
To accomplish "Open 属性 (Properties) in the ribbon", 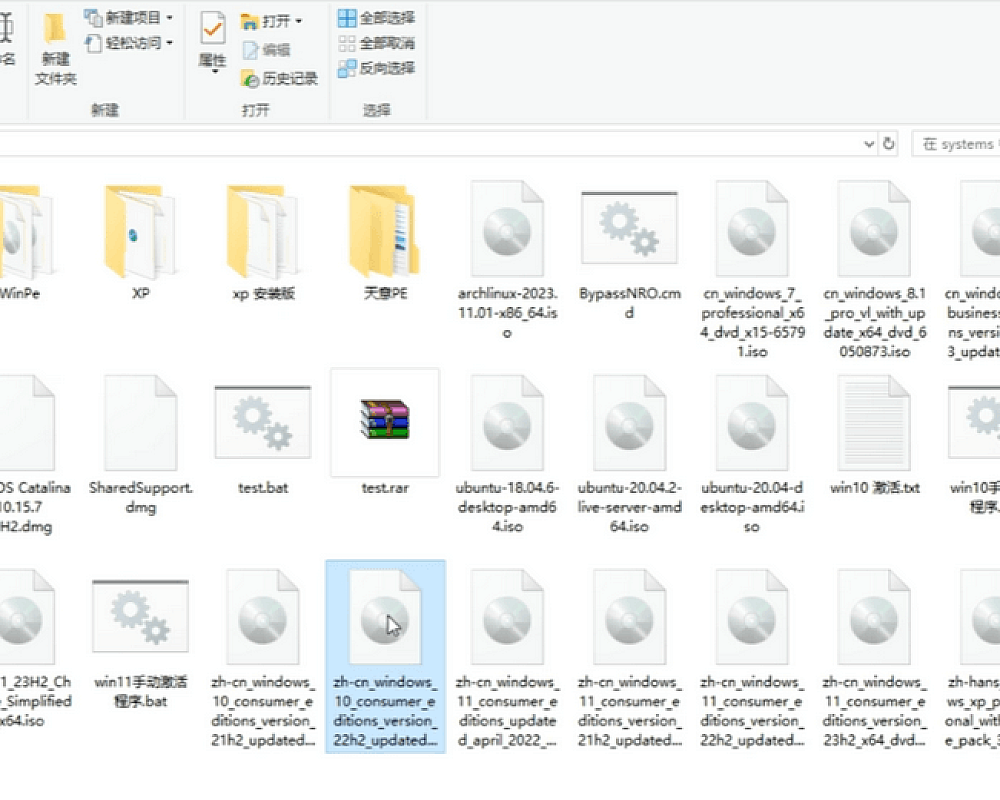I will point(212,40).
